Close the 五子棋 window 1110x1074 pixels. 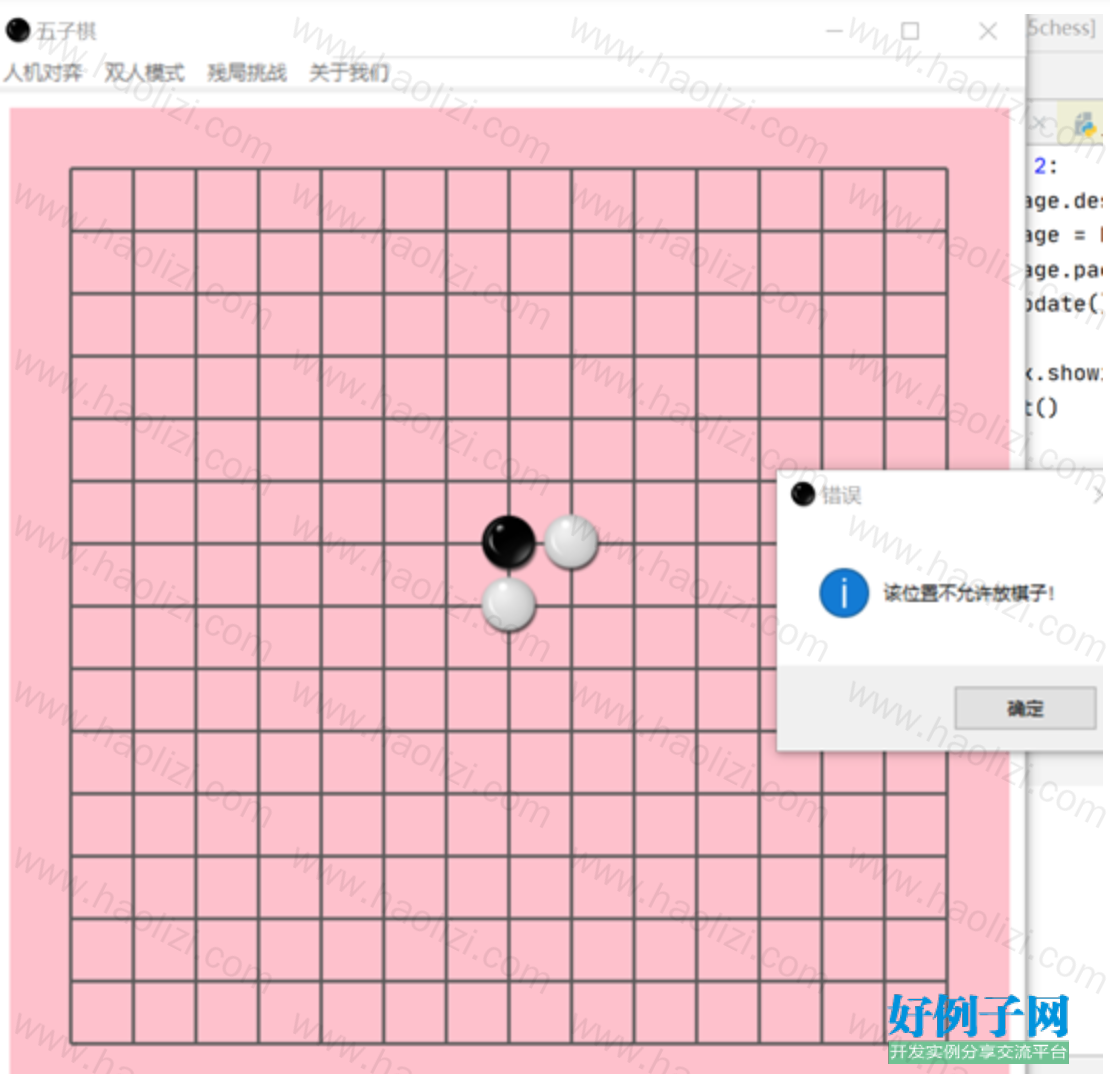pyautogui.click(x=988, y=30)
